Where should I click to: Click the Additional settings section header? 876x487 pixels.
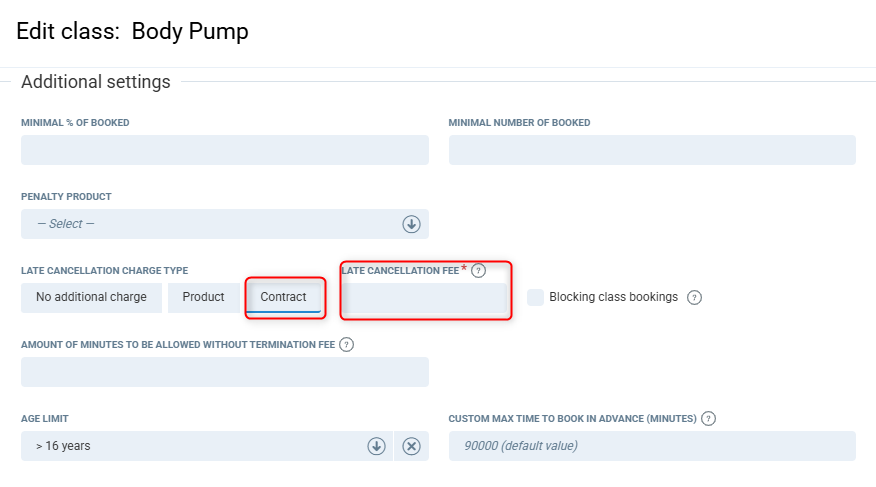click(96, 82)
